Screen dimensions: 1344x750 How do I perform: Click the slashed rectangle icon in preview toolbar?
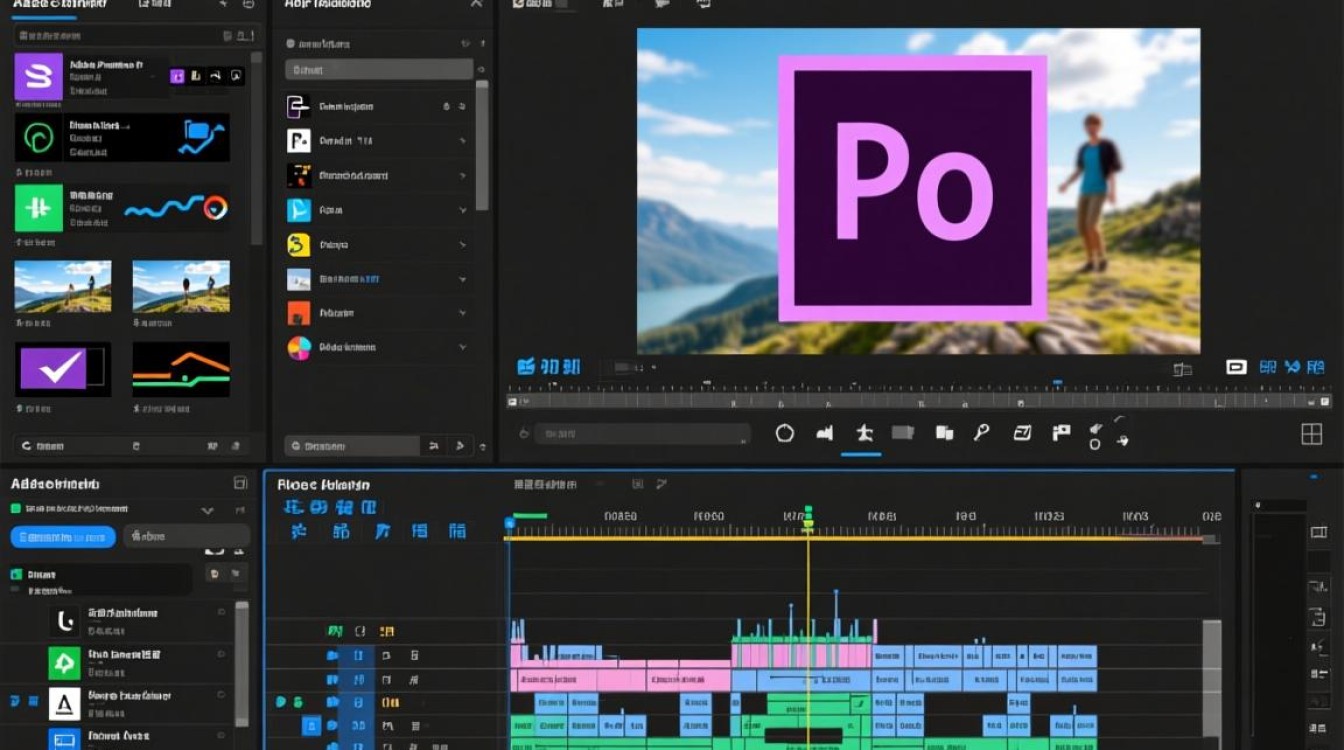tap(1022, 433)
